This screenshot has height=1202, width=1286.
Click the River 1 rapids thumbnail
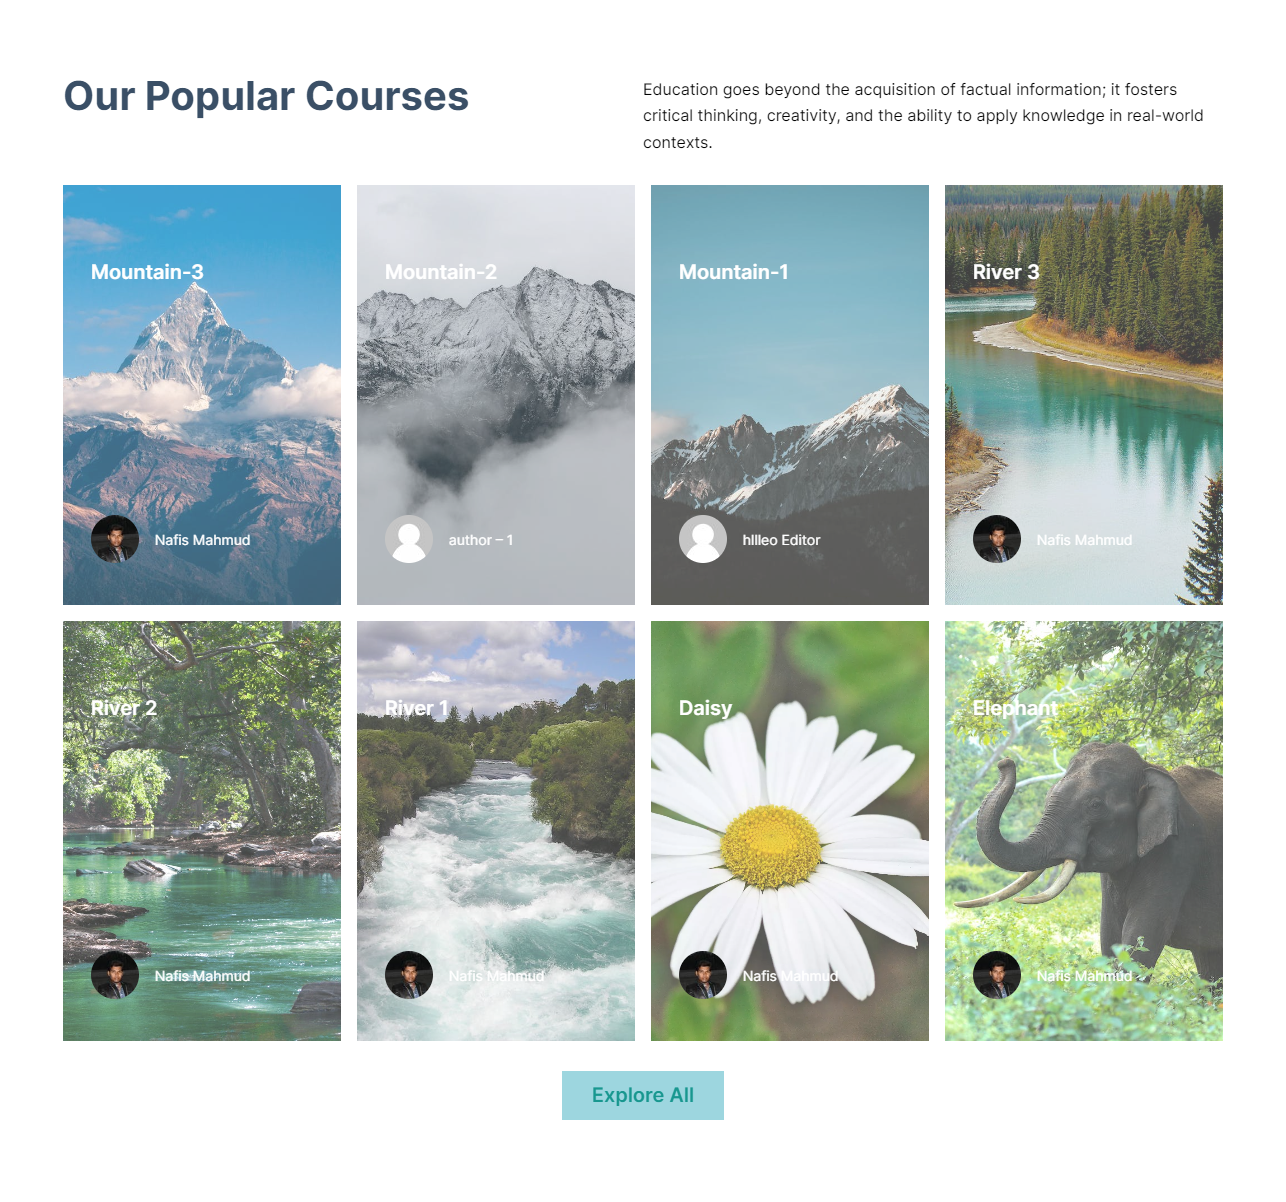496,831
